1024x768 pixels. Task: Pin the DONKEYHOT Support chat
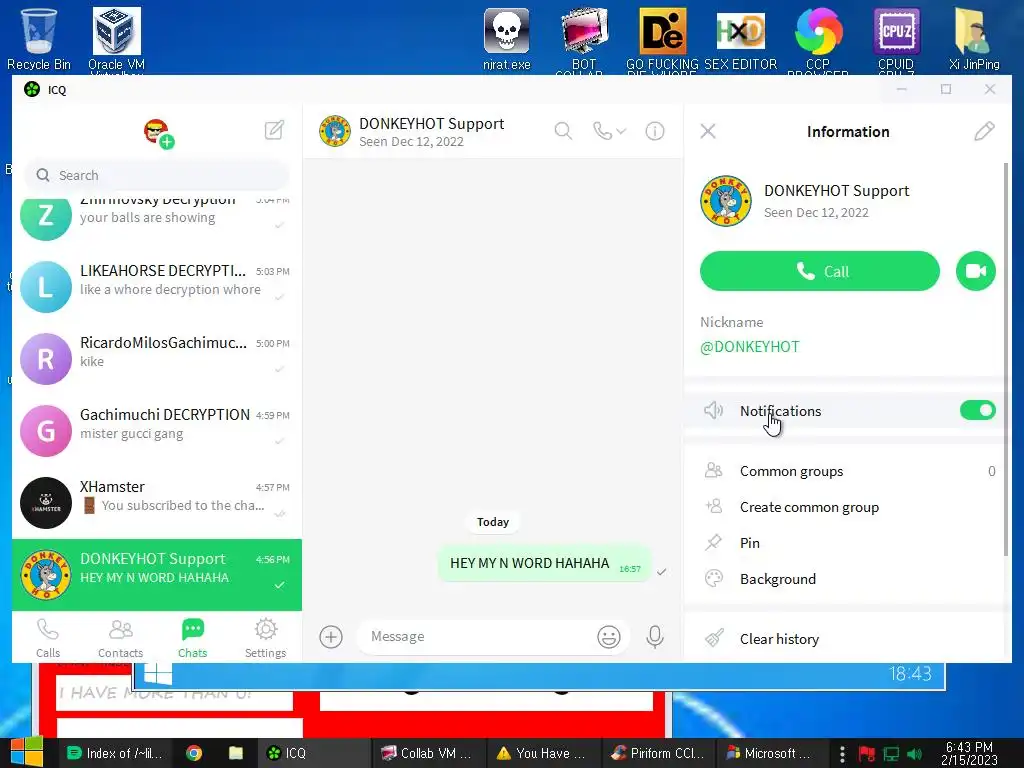click(x=847, y=543)
